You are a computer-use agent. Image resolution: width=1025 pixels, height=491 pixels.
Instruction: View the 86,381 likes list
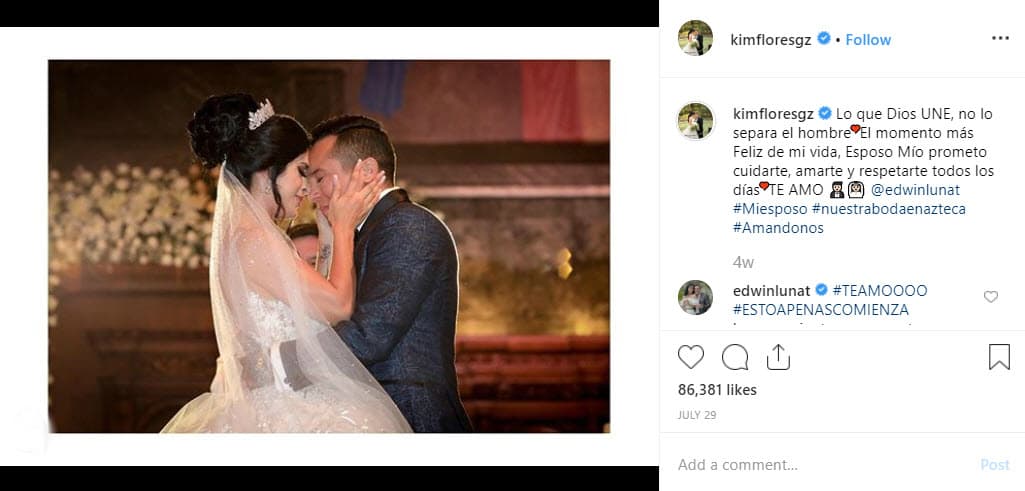pyautogui.click(x=717, y=390)
